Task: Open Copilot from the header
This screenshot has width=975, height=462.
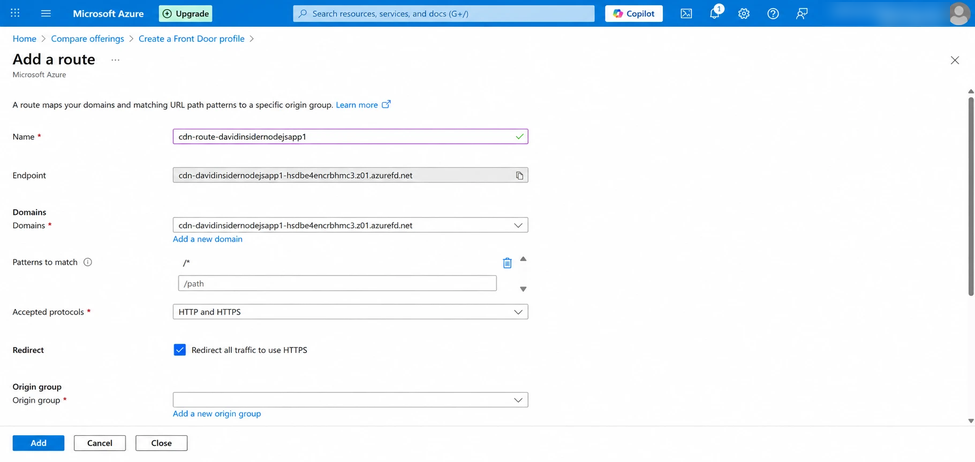Action: (x=634, y=13)
